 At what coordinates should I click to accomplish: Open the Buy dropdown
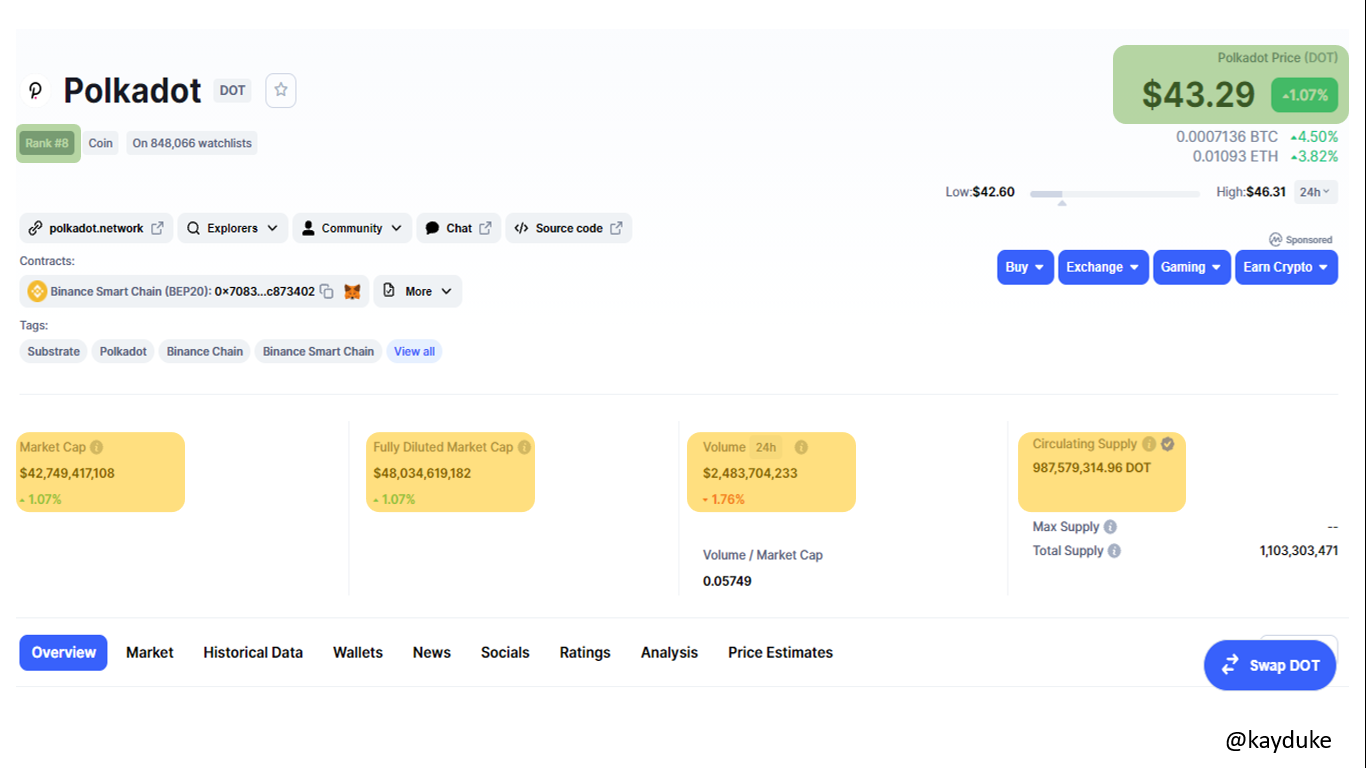click(x=1025, y=267)
